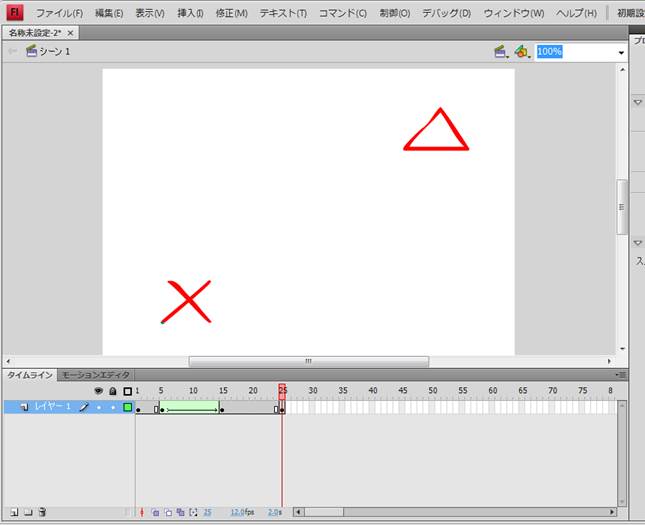Open the Edit Scene clapboard icon

[501, 51]
